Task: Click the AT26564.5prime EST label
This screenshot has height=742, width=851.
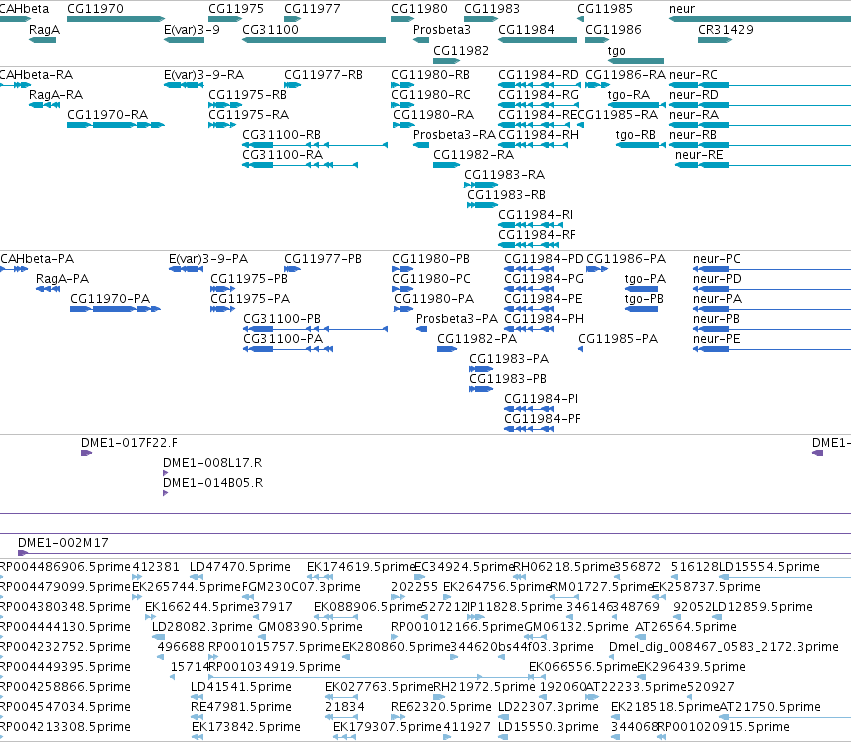Action: point(686,627)
